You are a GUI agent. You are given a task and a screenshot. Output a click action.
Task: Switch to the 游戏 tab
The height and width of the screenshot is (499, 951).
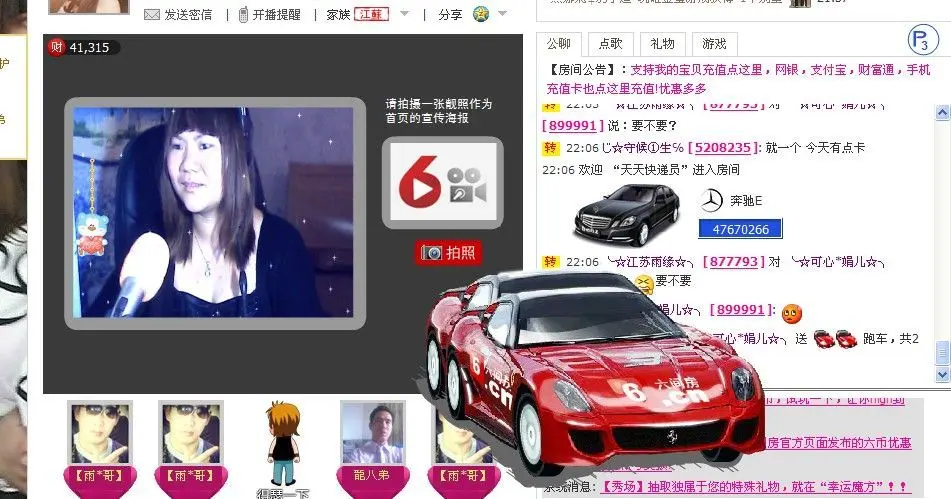[x=714, y=44]
